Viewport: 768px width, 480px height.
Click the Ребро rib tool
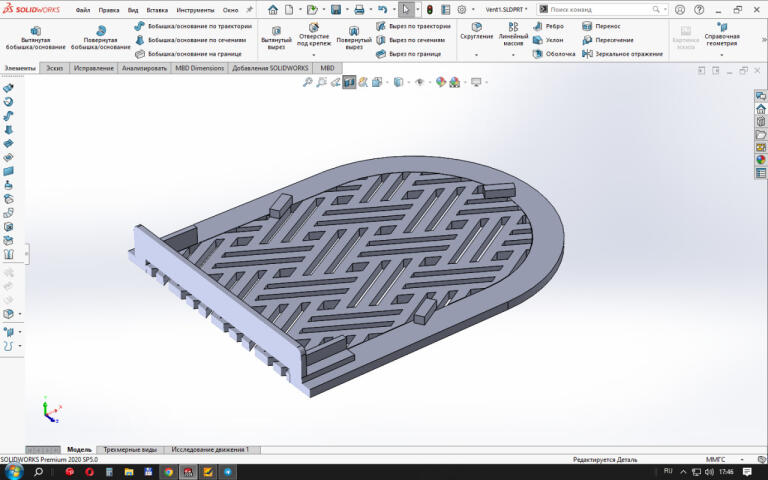point(549,26)
